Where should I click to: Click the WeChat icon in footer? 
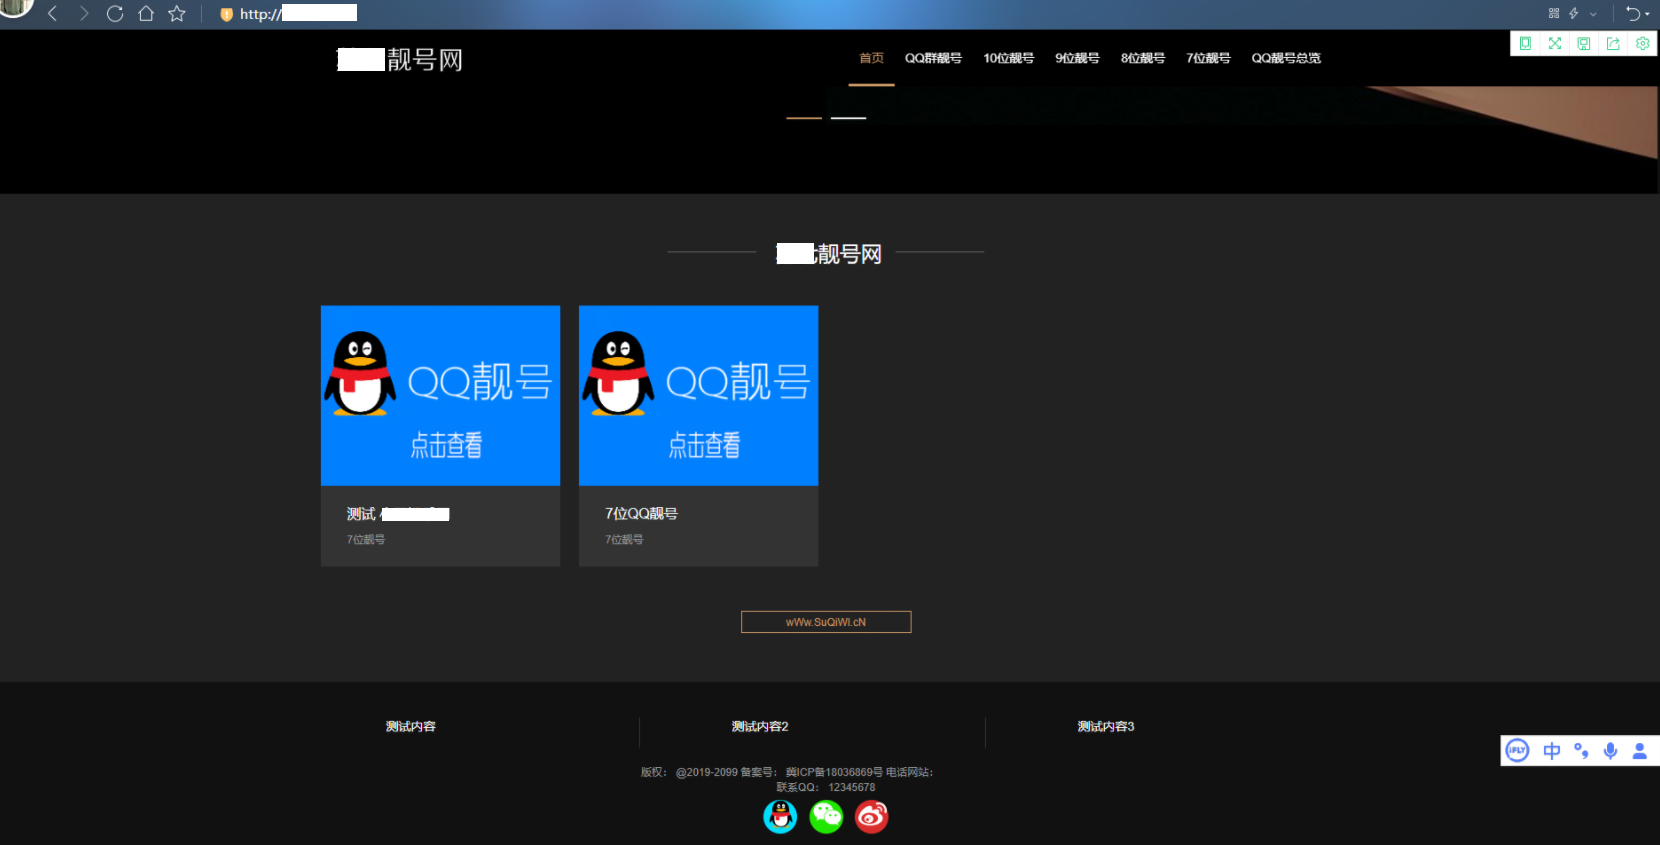826,817
